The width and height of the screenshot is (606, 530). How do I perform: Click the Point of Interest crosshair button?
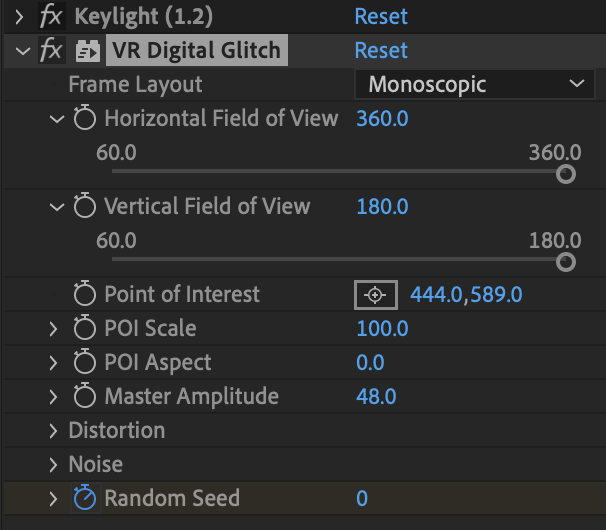tap(375, 295)
